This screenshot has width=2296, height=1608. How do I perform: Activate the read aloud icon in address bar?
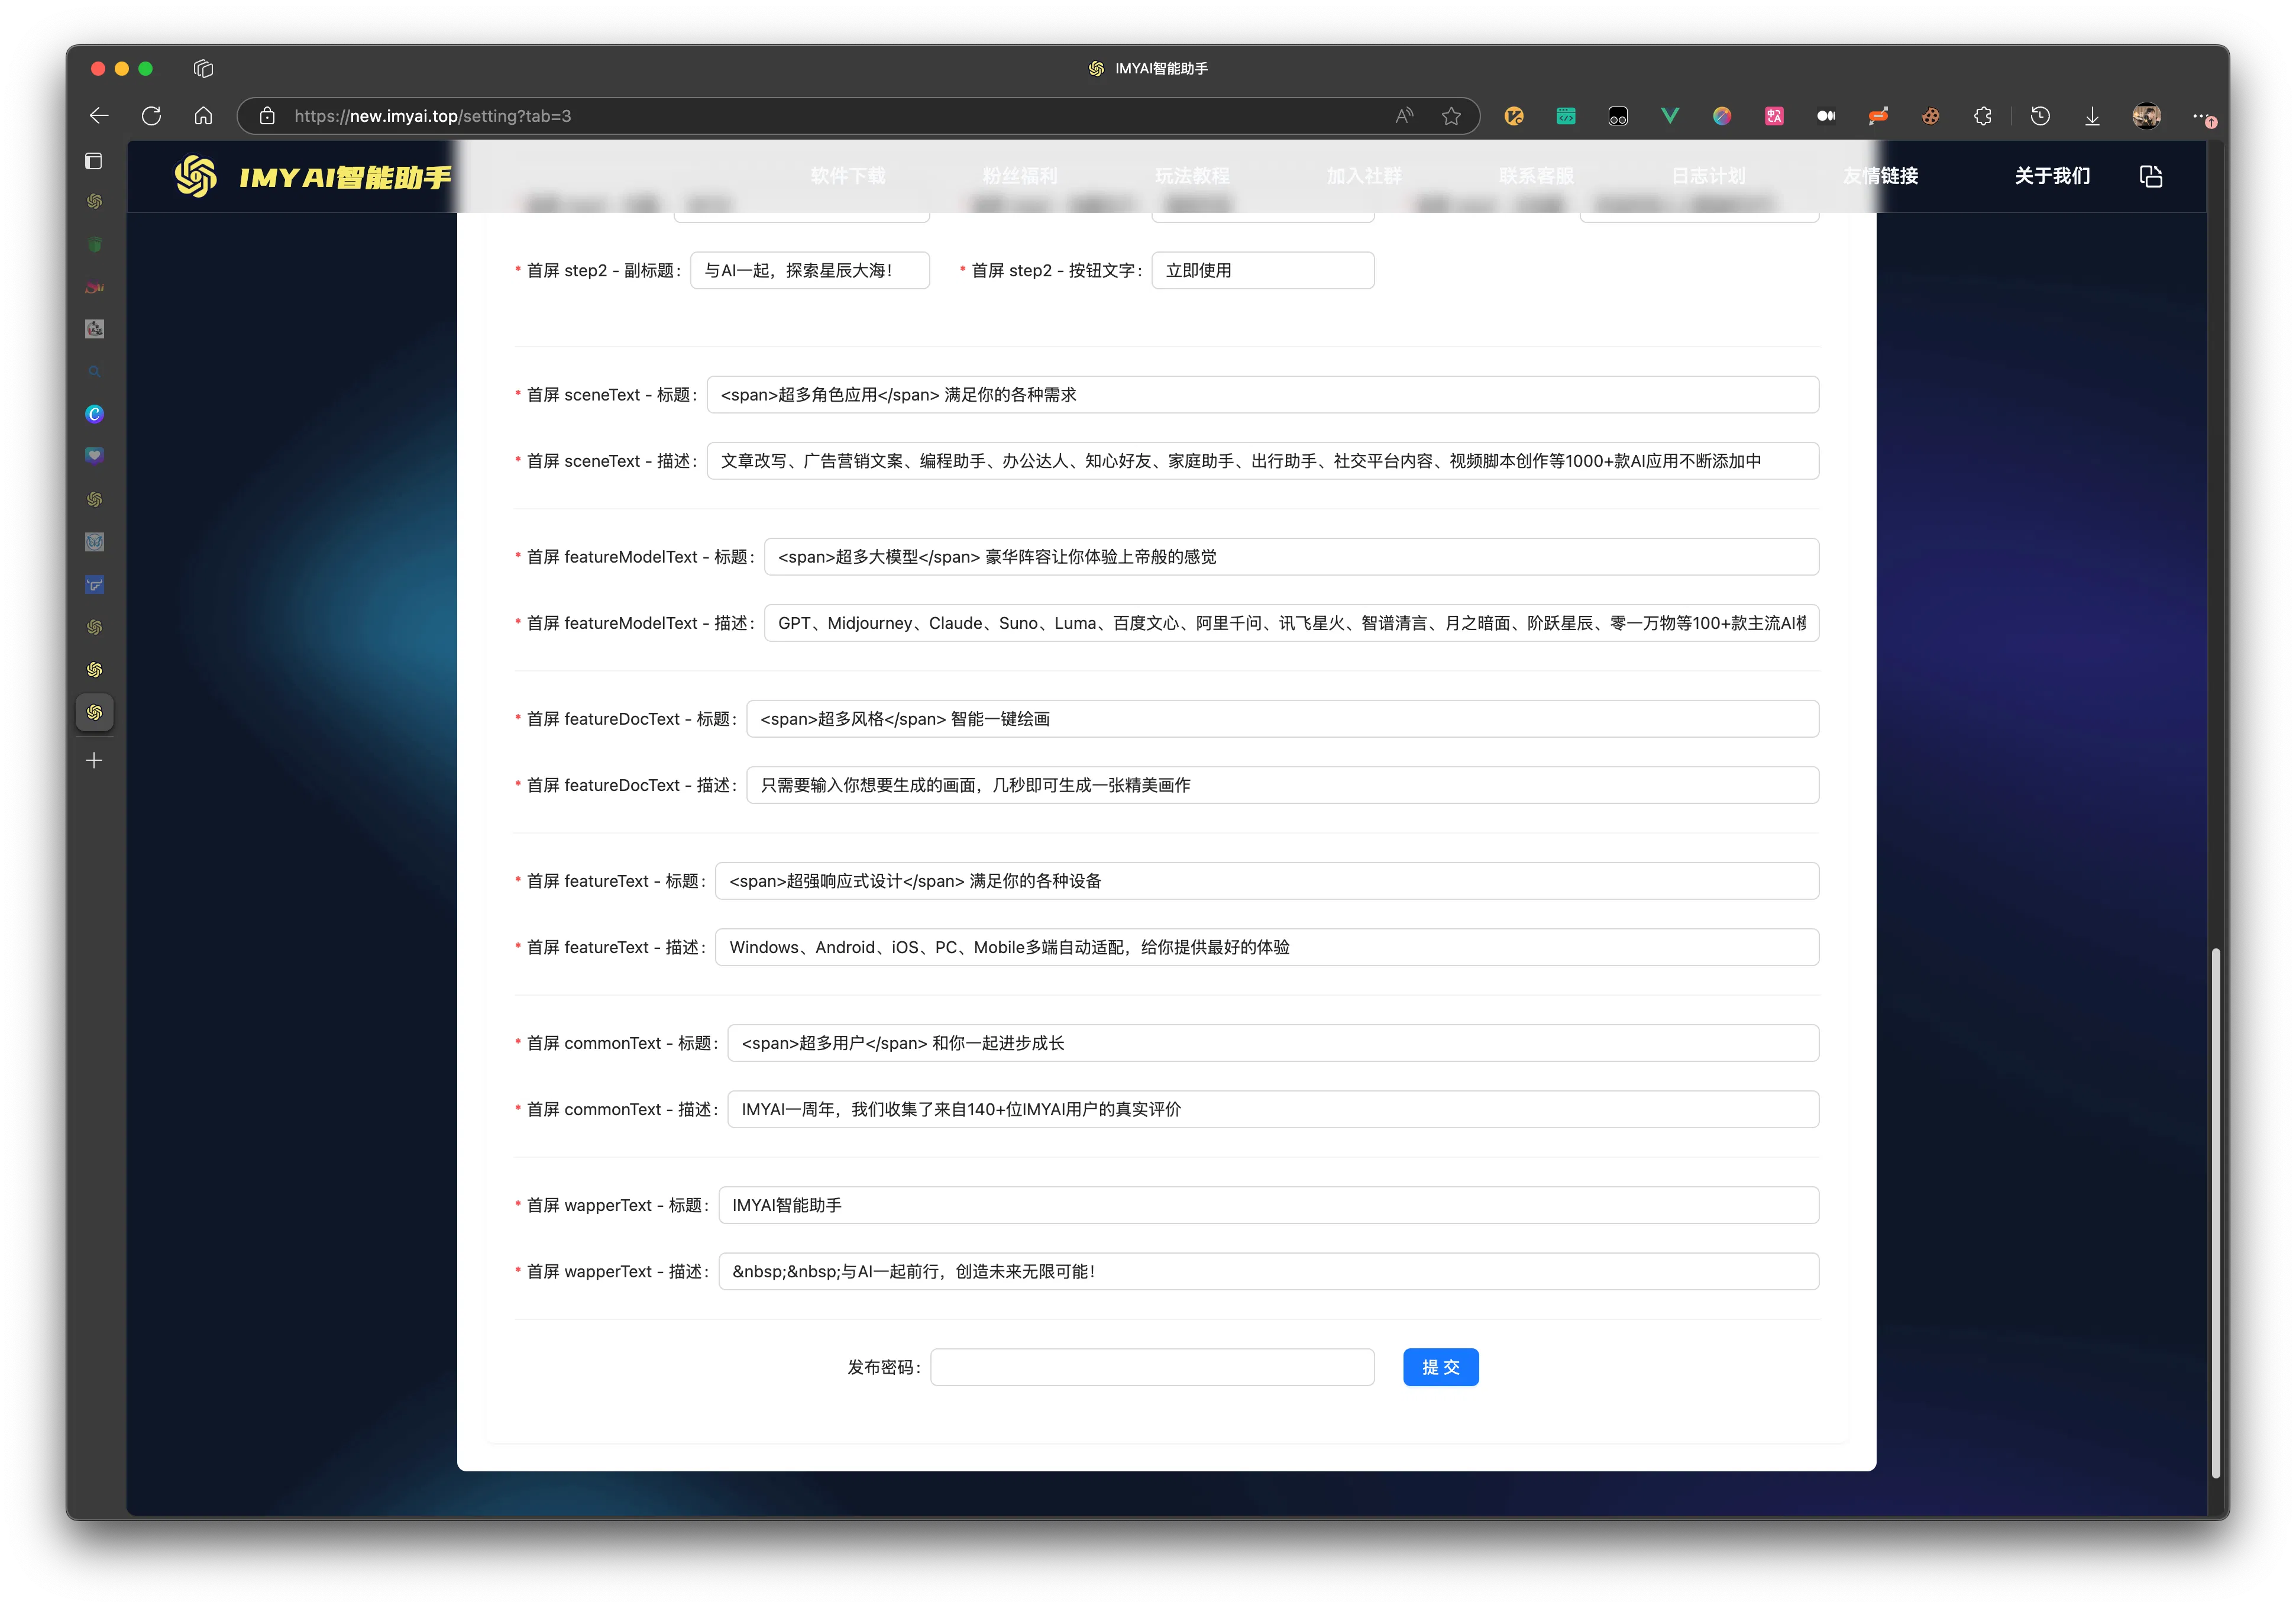(1404, 116)
